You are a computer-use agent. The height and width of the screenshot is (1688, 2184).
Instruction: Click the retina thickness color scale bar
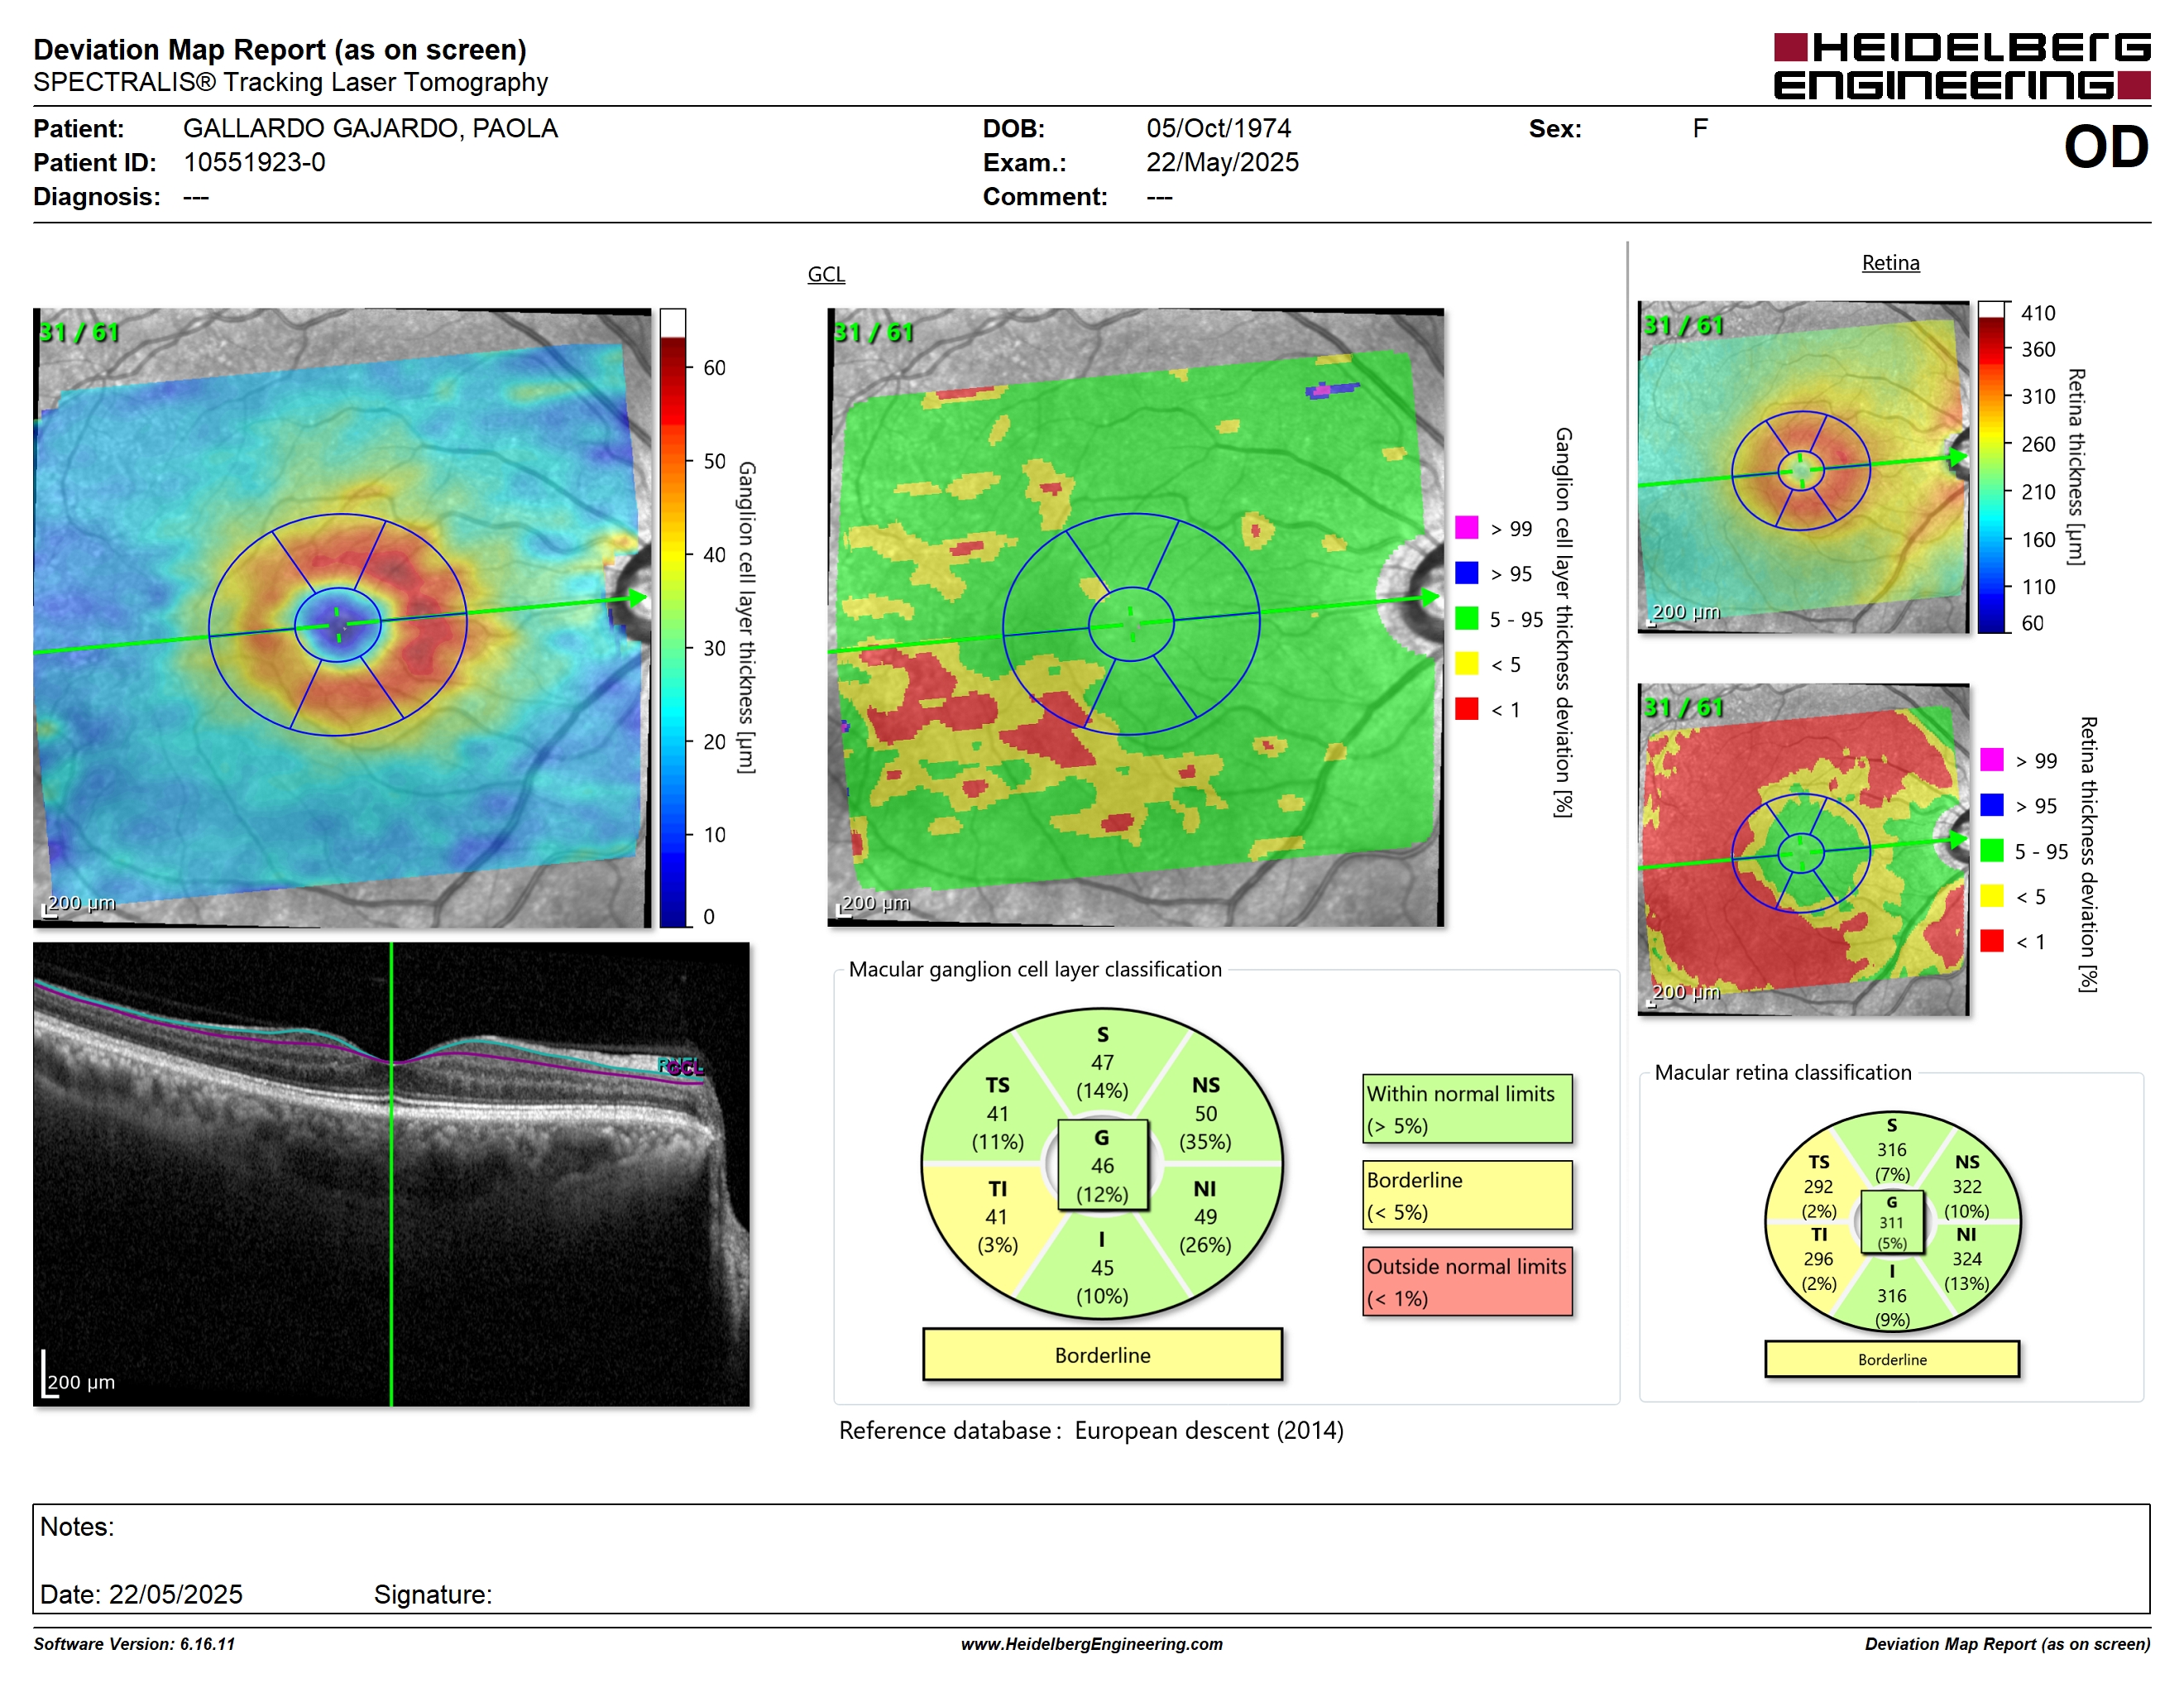(x=1992, y=467)
